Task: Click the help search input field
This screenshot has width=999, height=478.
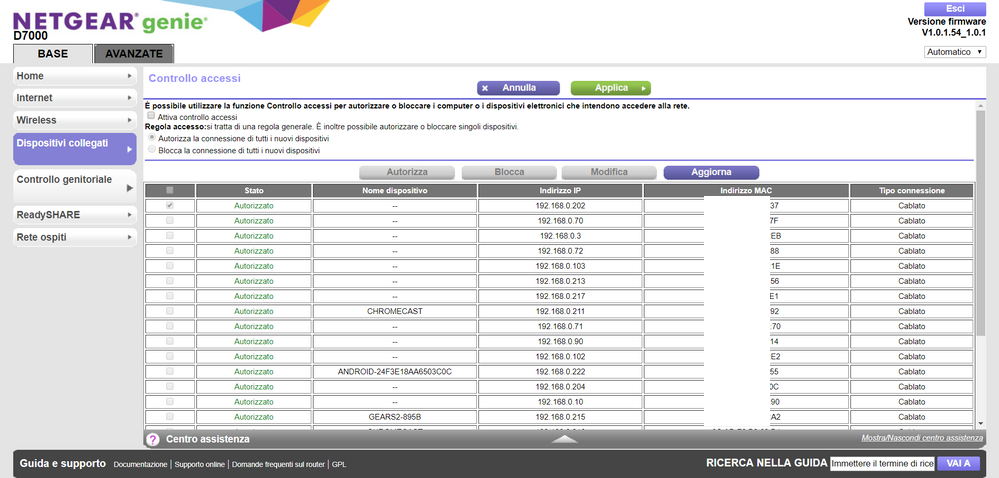Action: [x=881, y=463]
